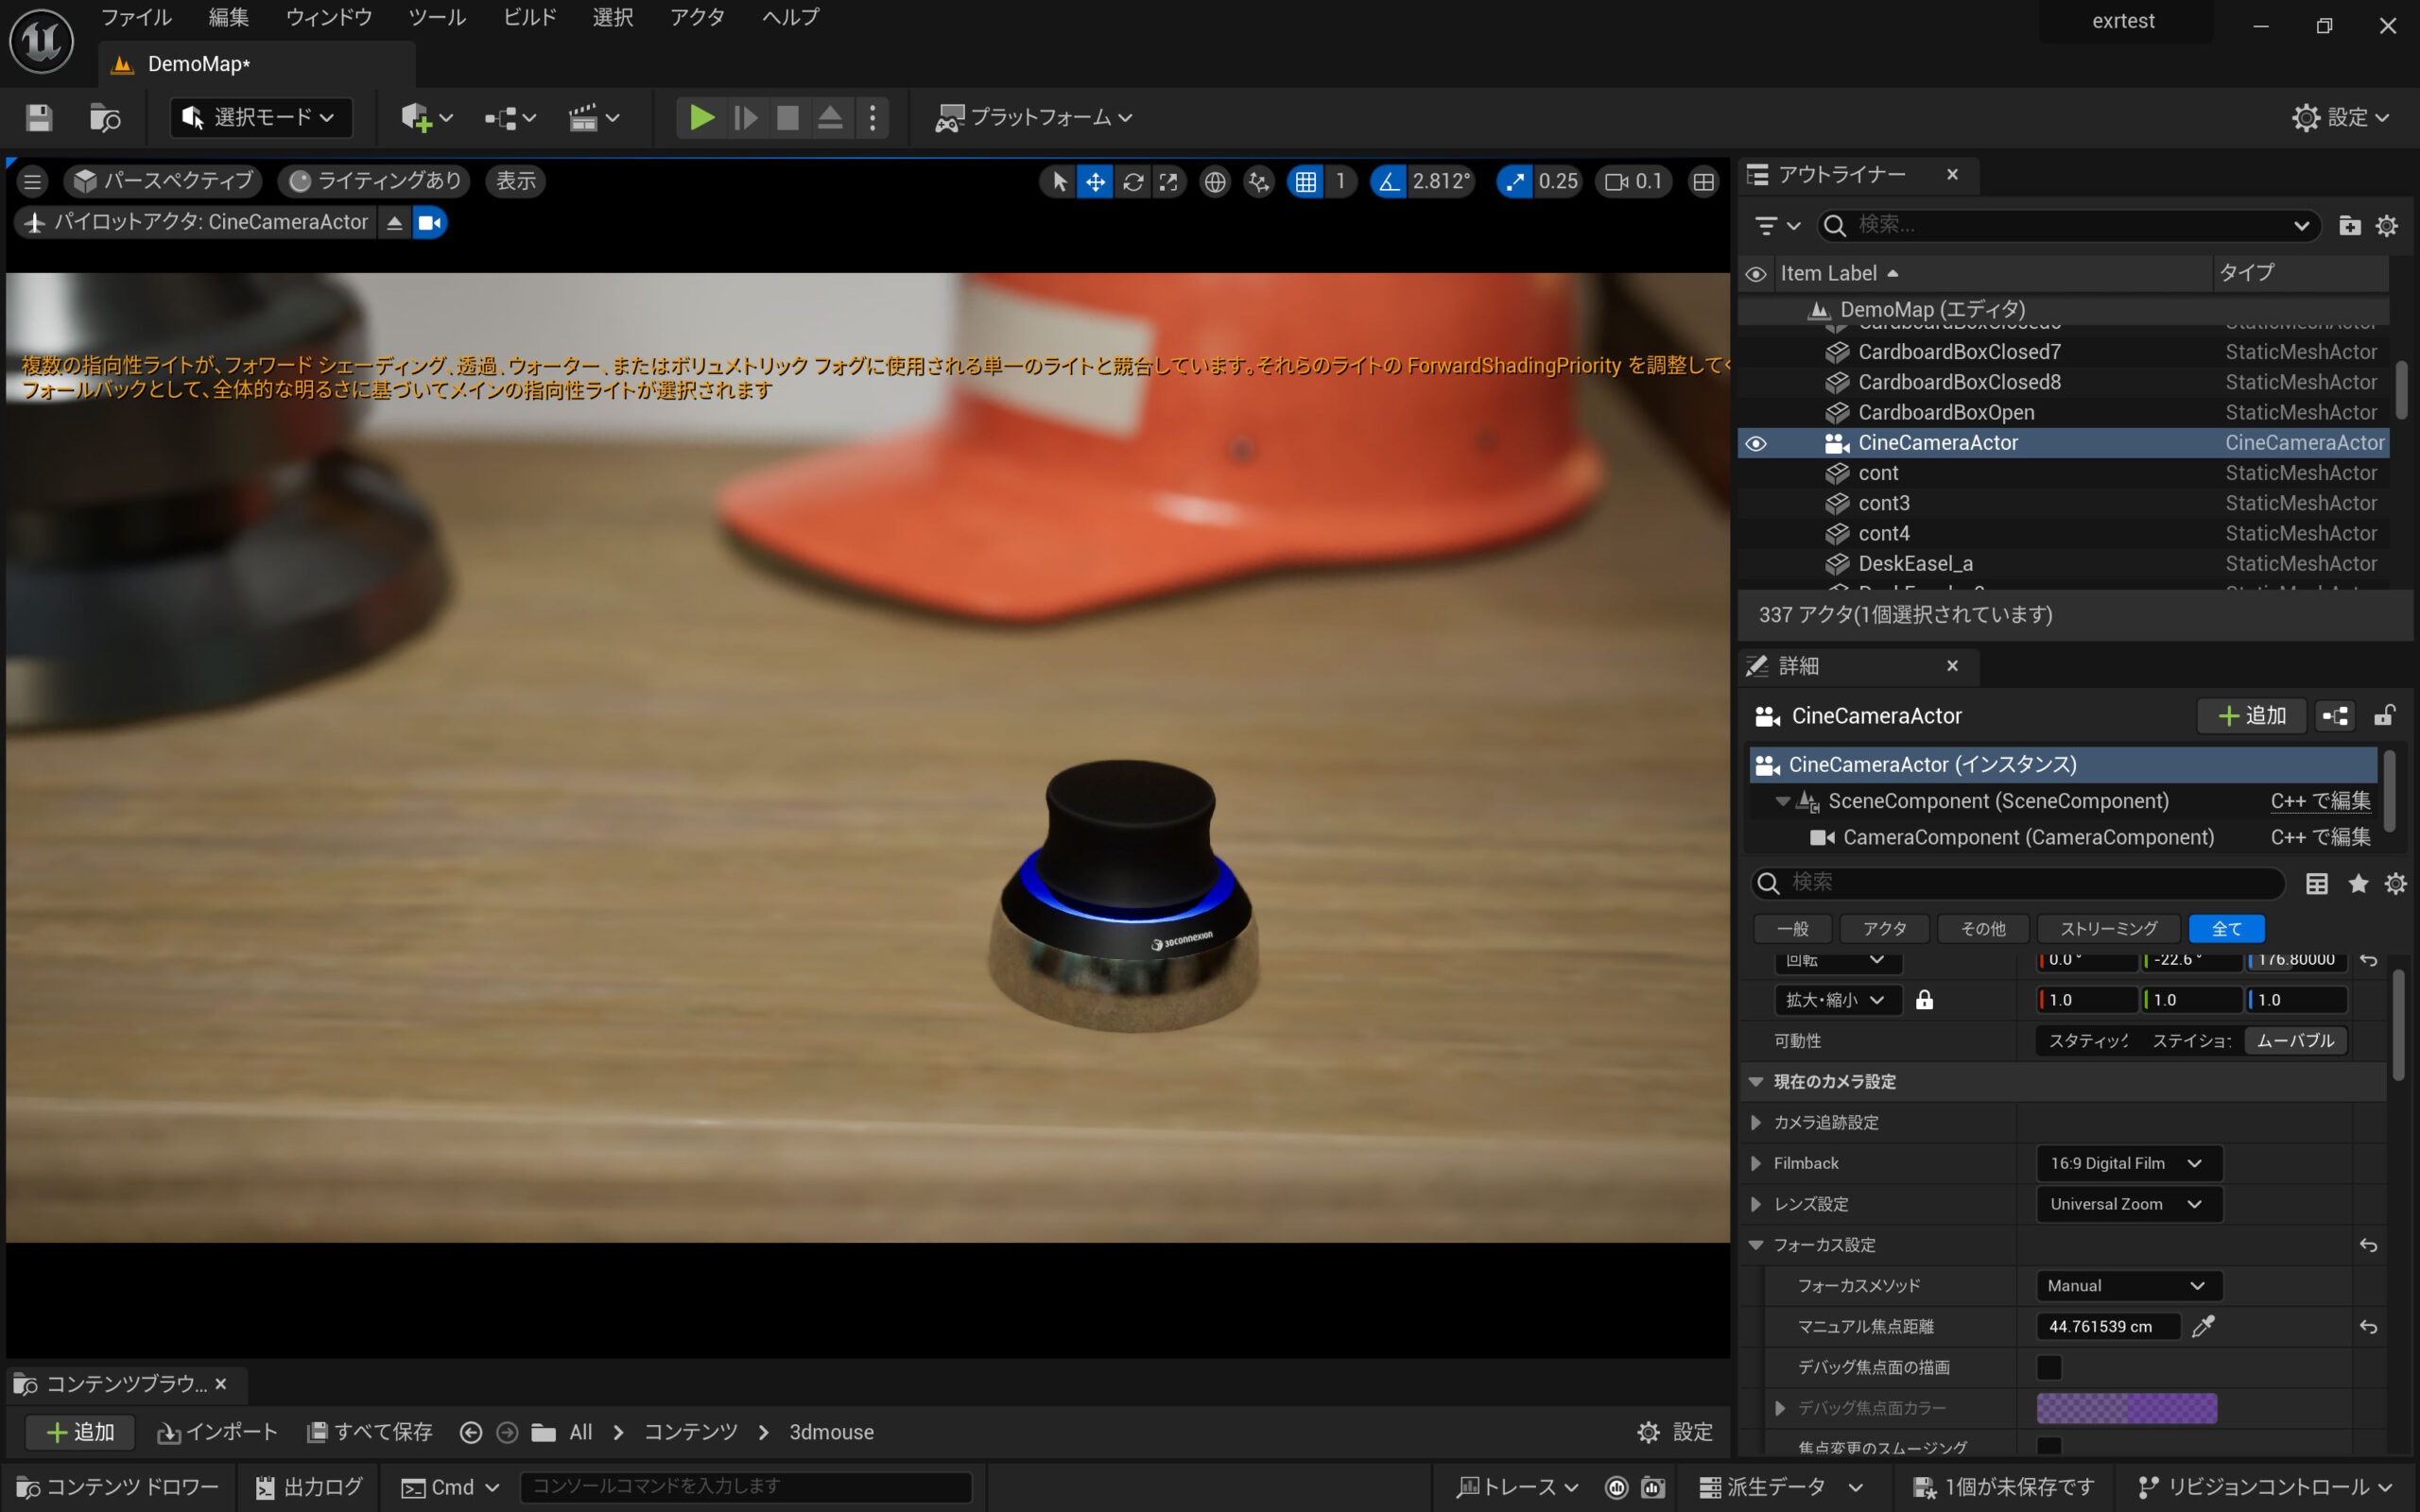The image size is (2420, 1512).
Task: Pick focus distance with eyedropper icon
Action: (2203, 1326)
